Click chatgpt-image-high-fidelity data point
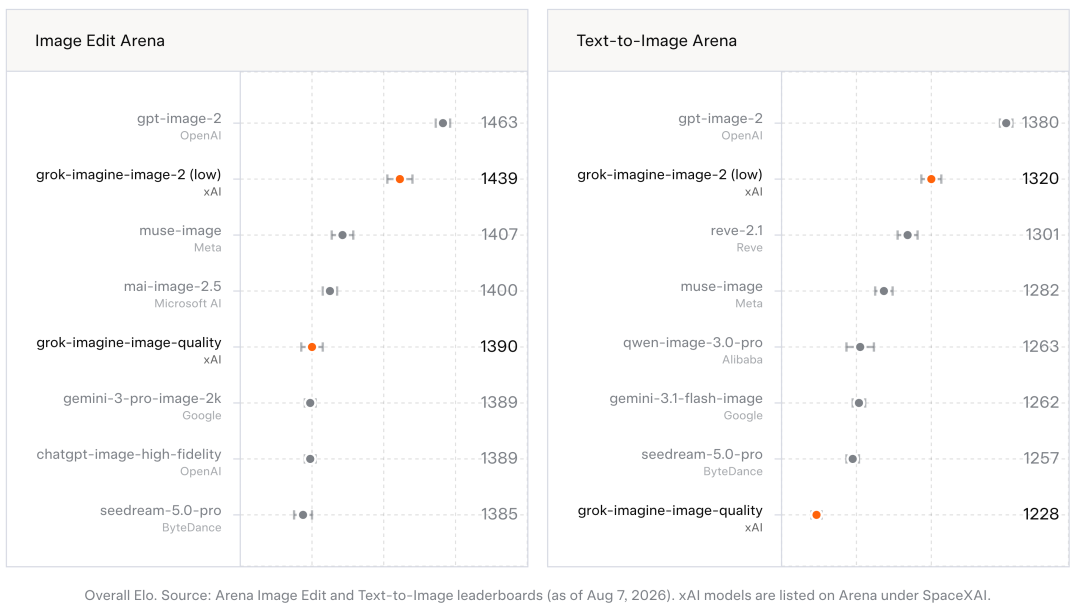Viewport: 1080px width, 611px height. [x=310, y=459]
